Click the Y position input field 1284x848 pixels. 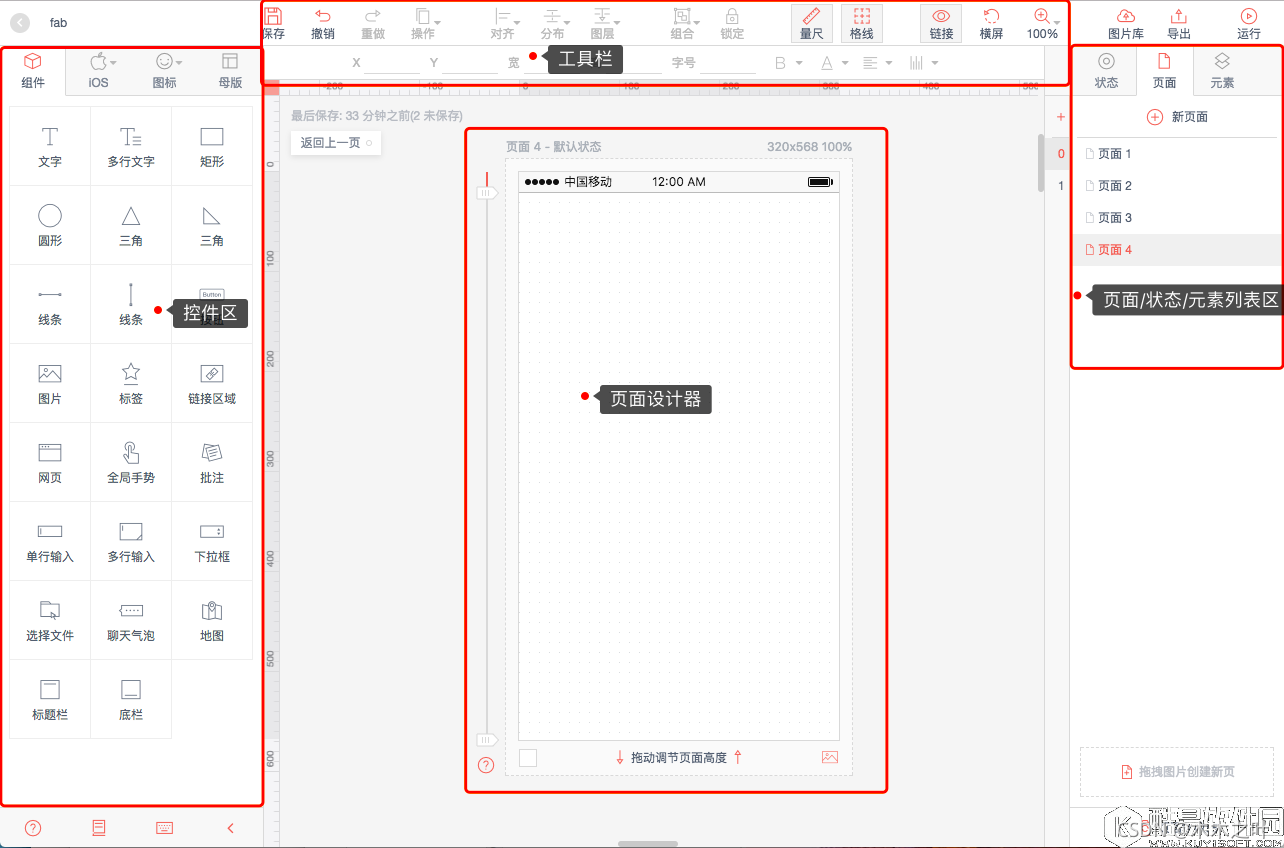click(470, 63)
